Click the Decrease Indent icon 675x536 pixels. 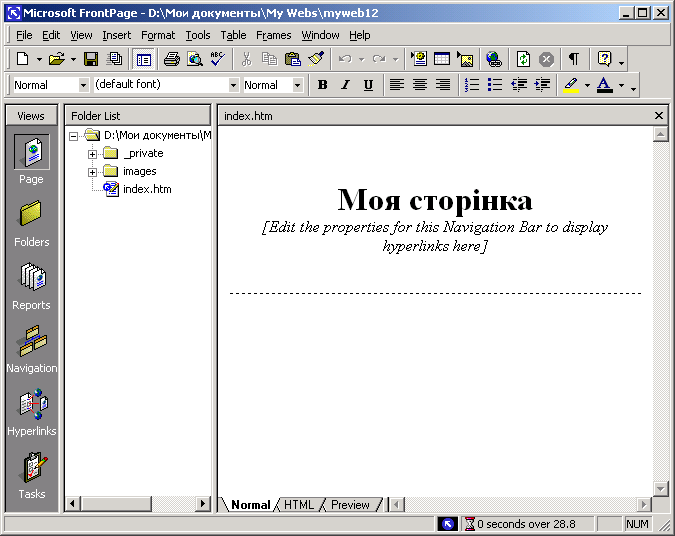pyautogui.click(x=519, y=85)
